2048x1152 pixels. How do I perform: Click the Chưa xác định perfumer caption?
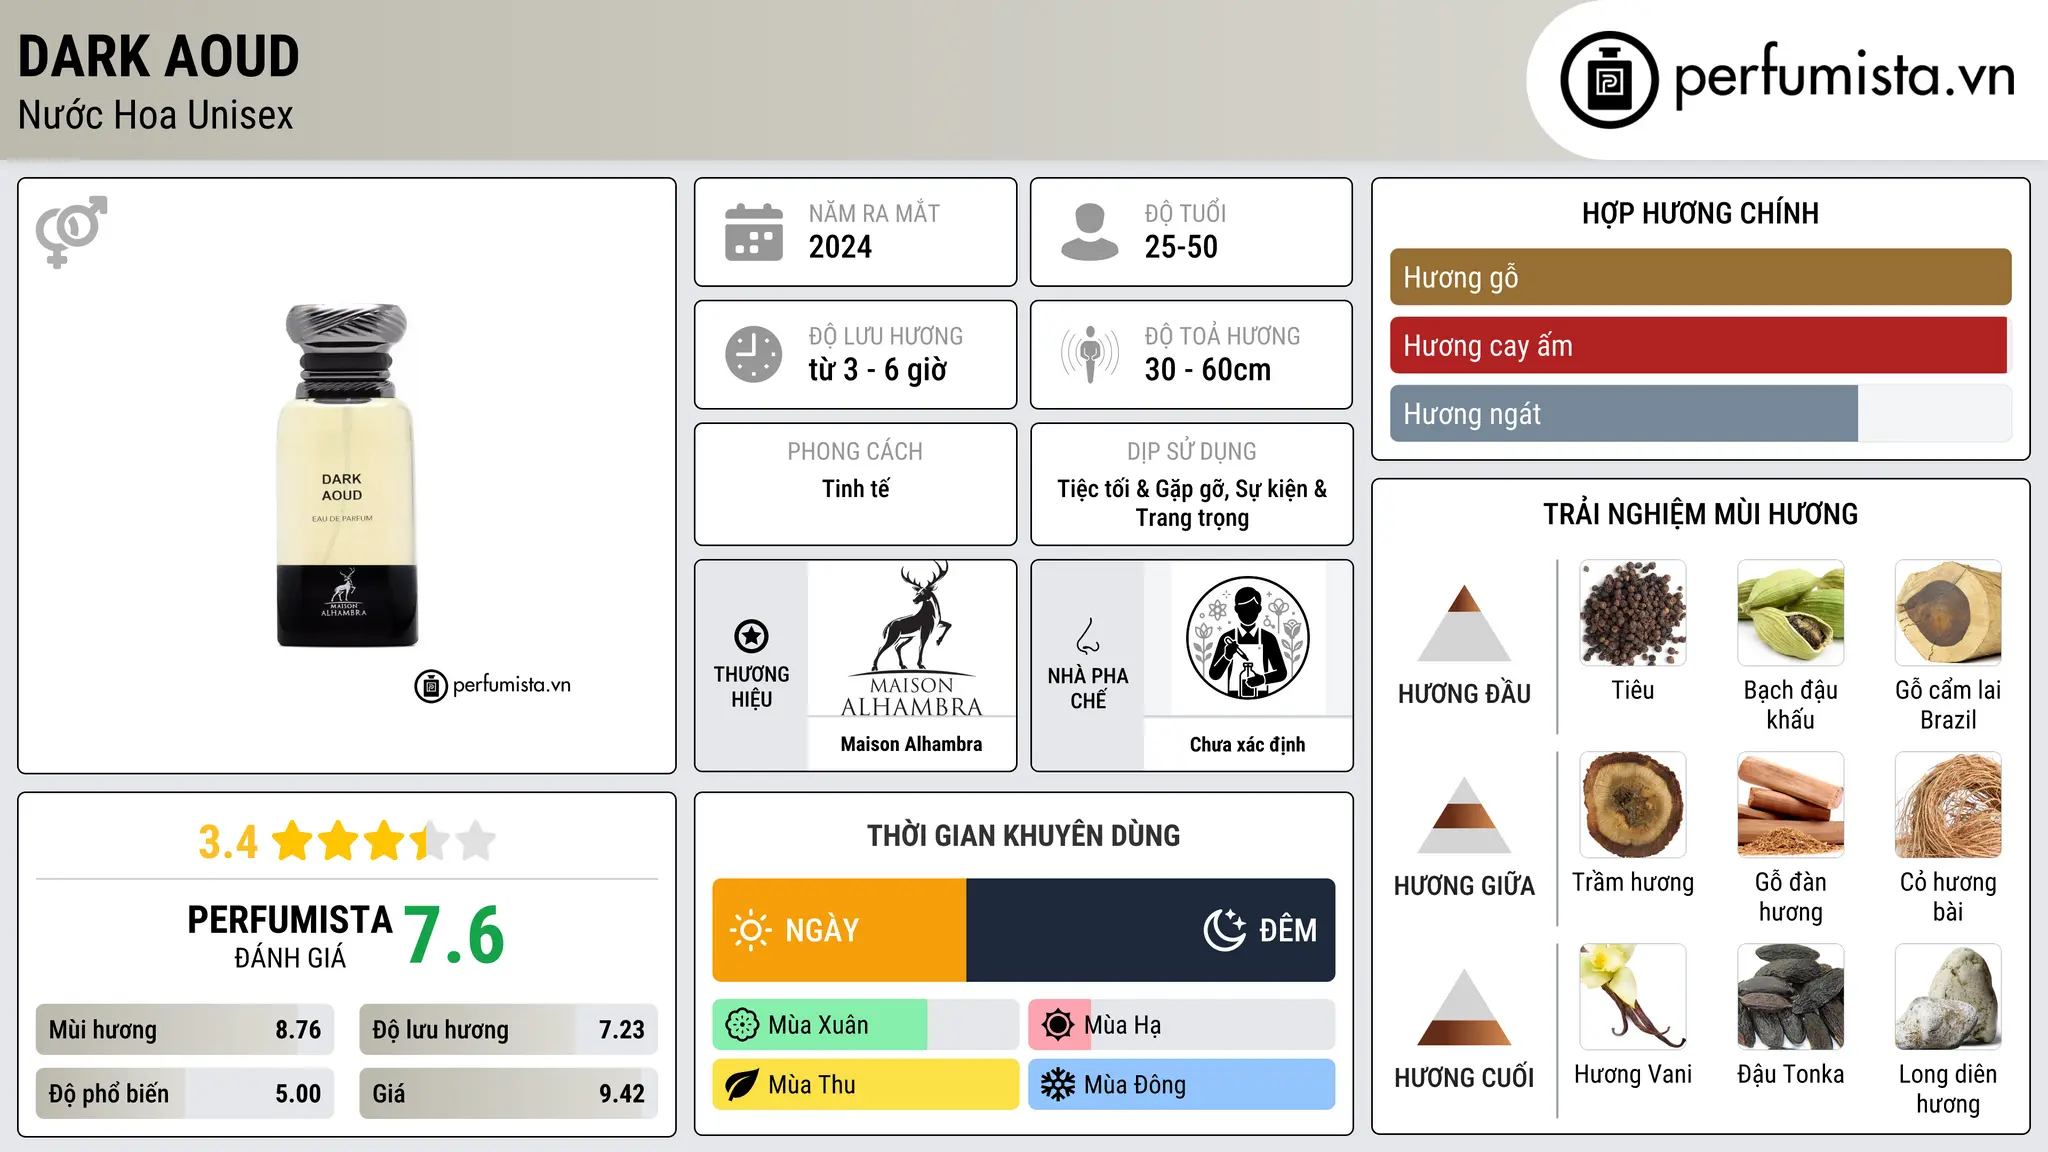[x=1247, y=744]
